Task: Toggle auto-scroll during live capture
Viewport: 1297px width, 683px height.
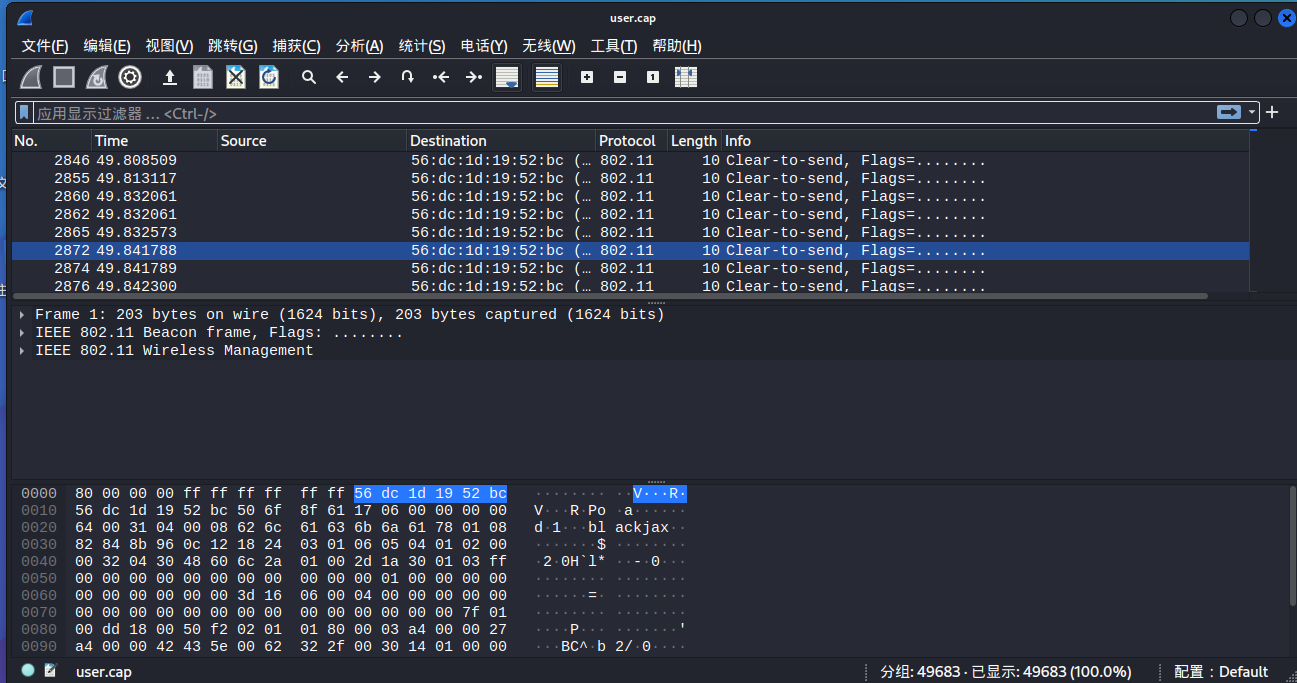Action: click(507, 77)
